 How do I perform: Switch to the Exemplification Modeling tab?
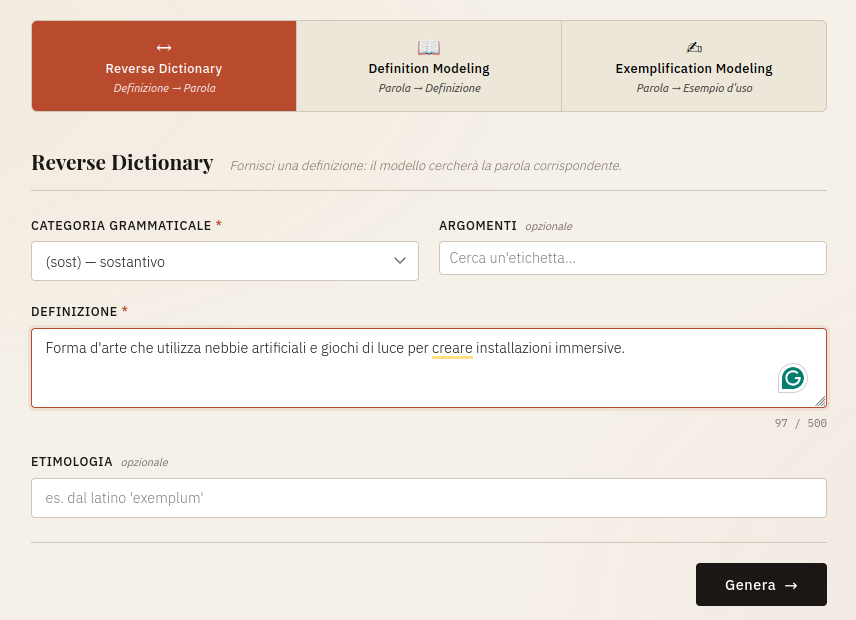694,66
